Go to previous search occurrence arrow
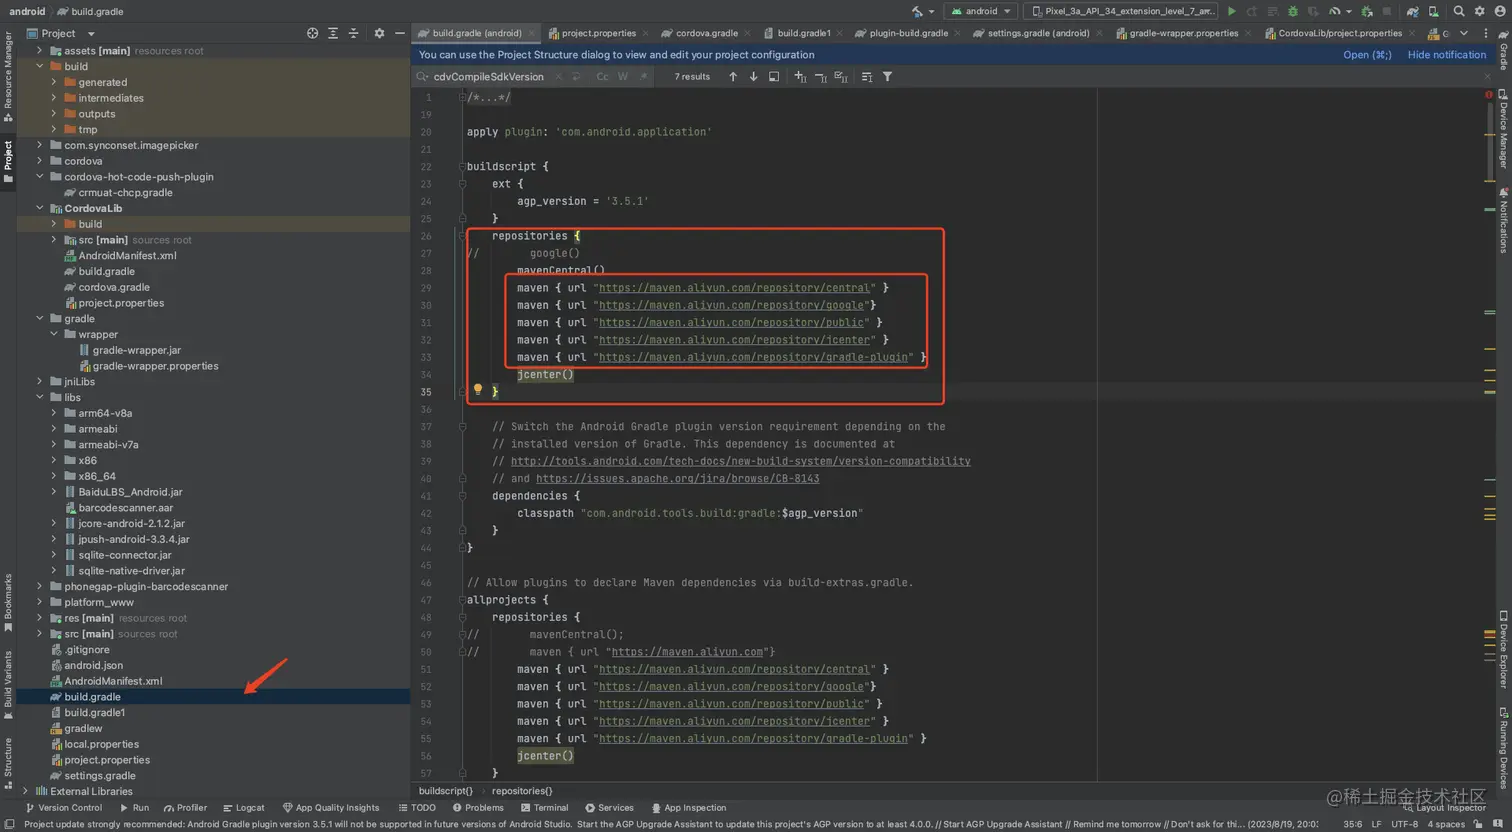This screenshot has width=1512, height=832. (x=732, y=76)
